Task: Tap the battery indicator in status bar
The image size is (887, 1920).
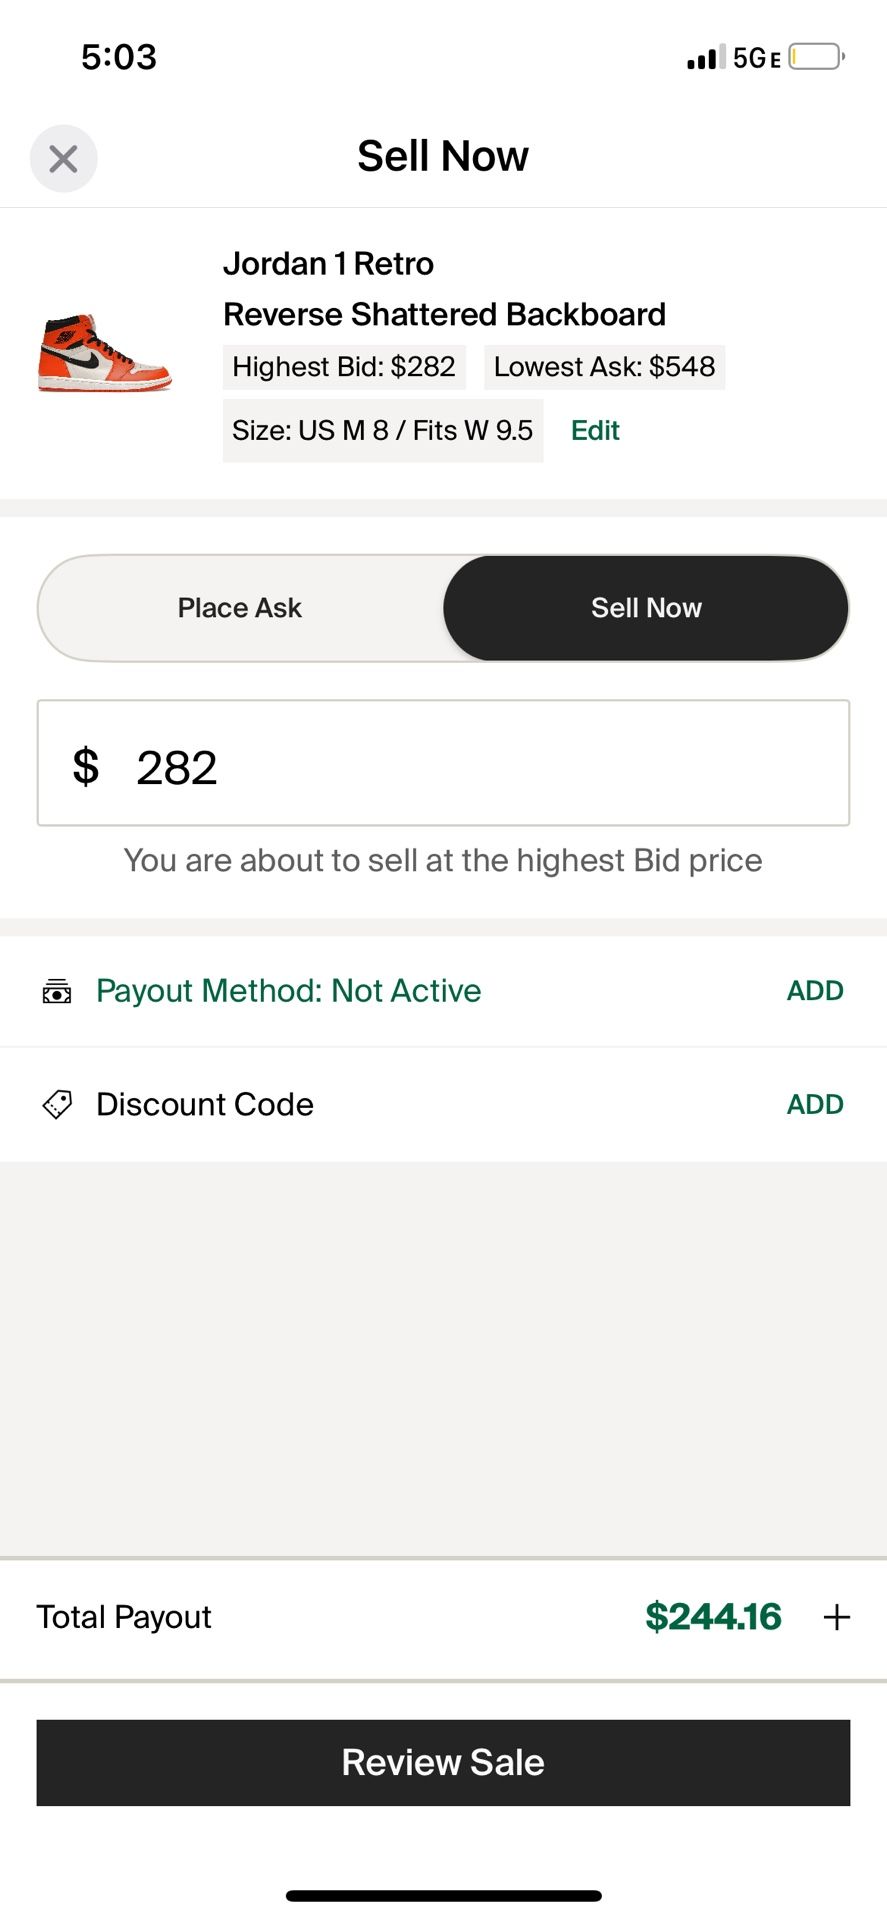Action: (816, 57)
